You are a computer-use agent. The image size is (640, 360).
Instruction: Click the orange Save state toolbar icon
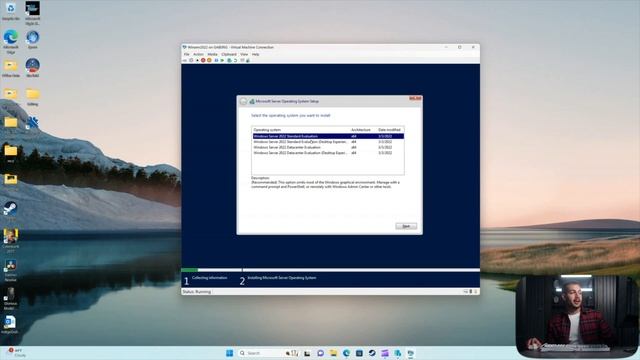(209, 60)
